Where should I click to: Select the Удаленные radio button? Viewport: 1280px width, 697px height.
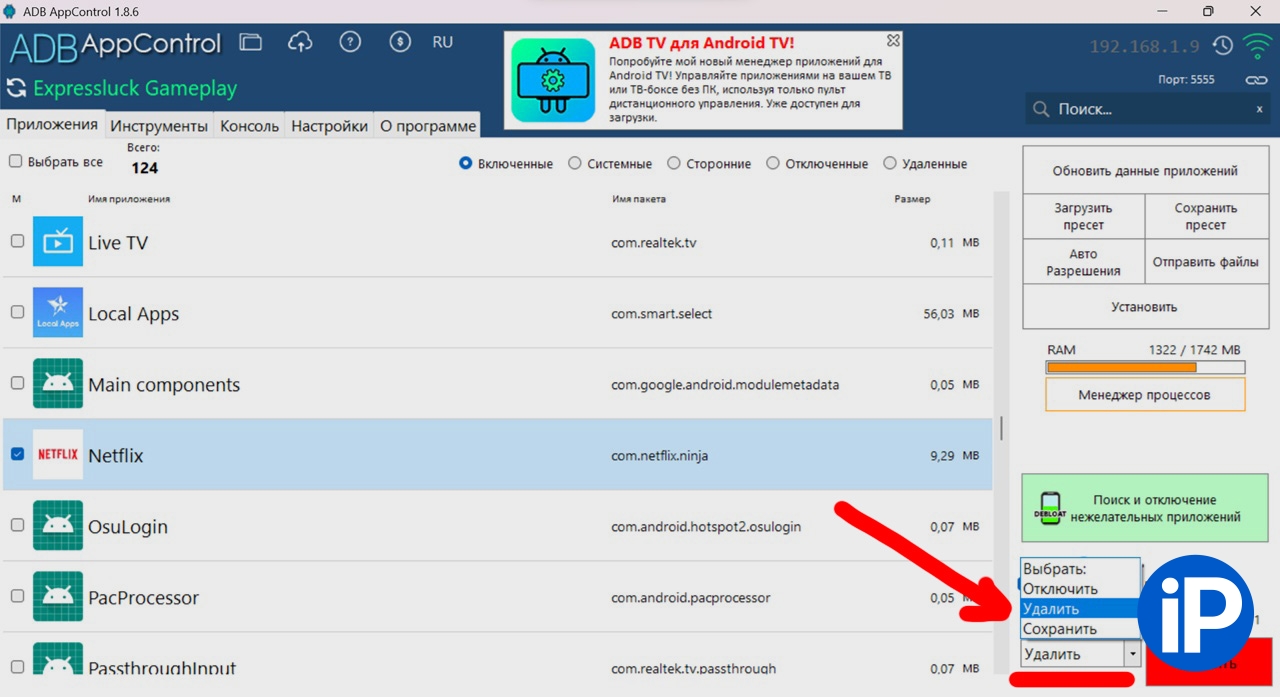pos(889,163)
